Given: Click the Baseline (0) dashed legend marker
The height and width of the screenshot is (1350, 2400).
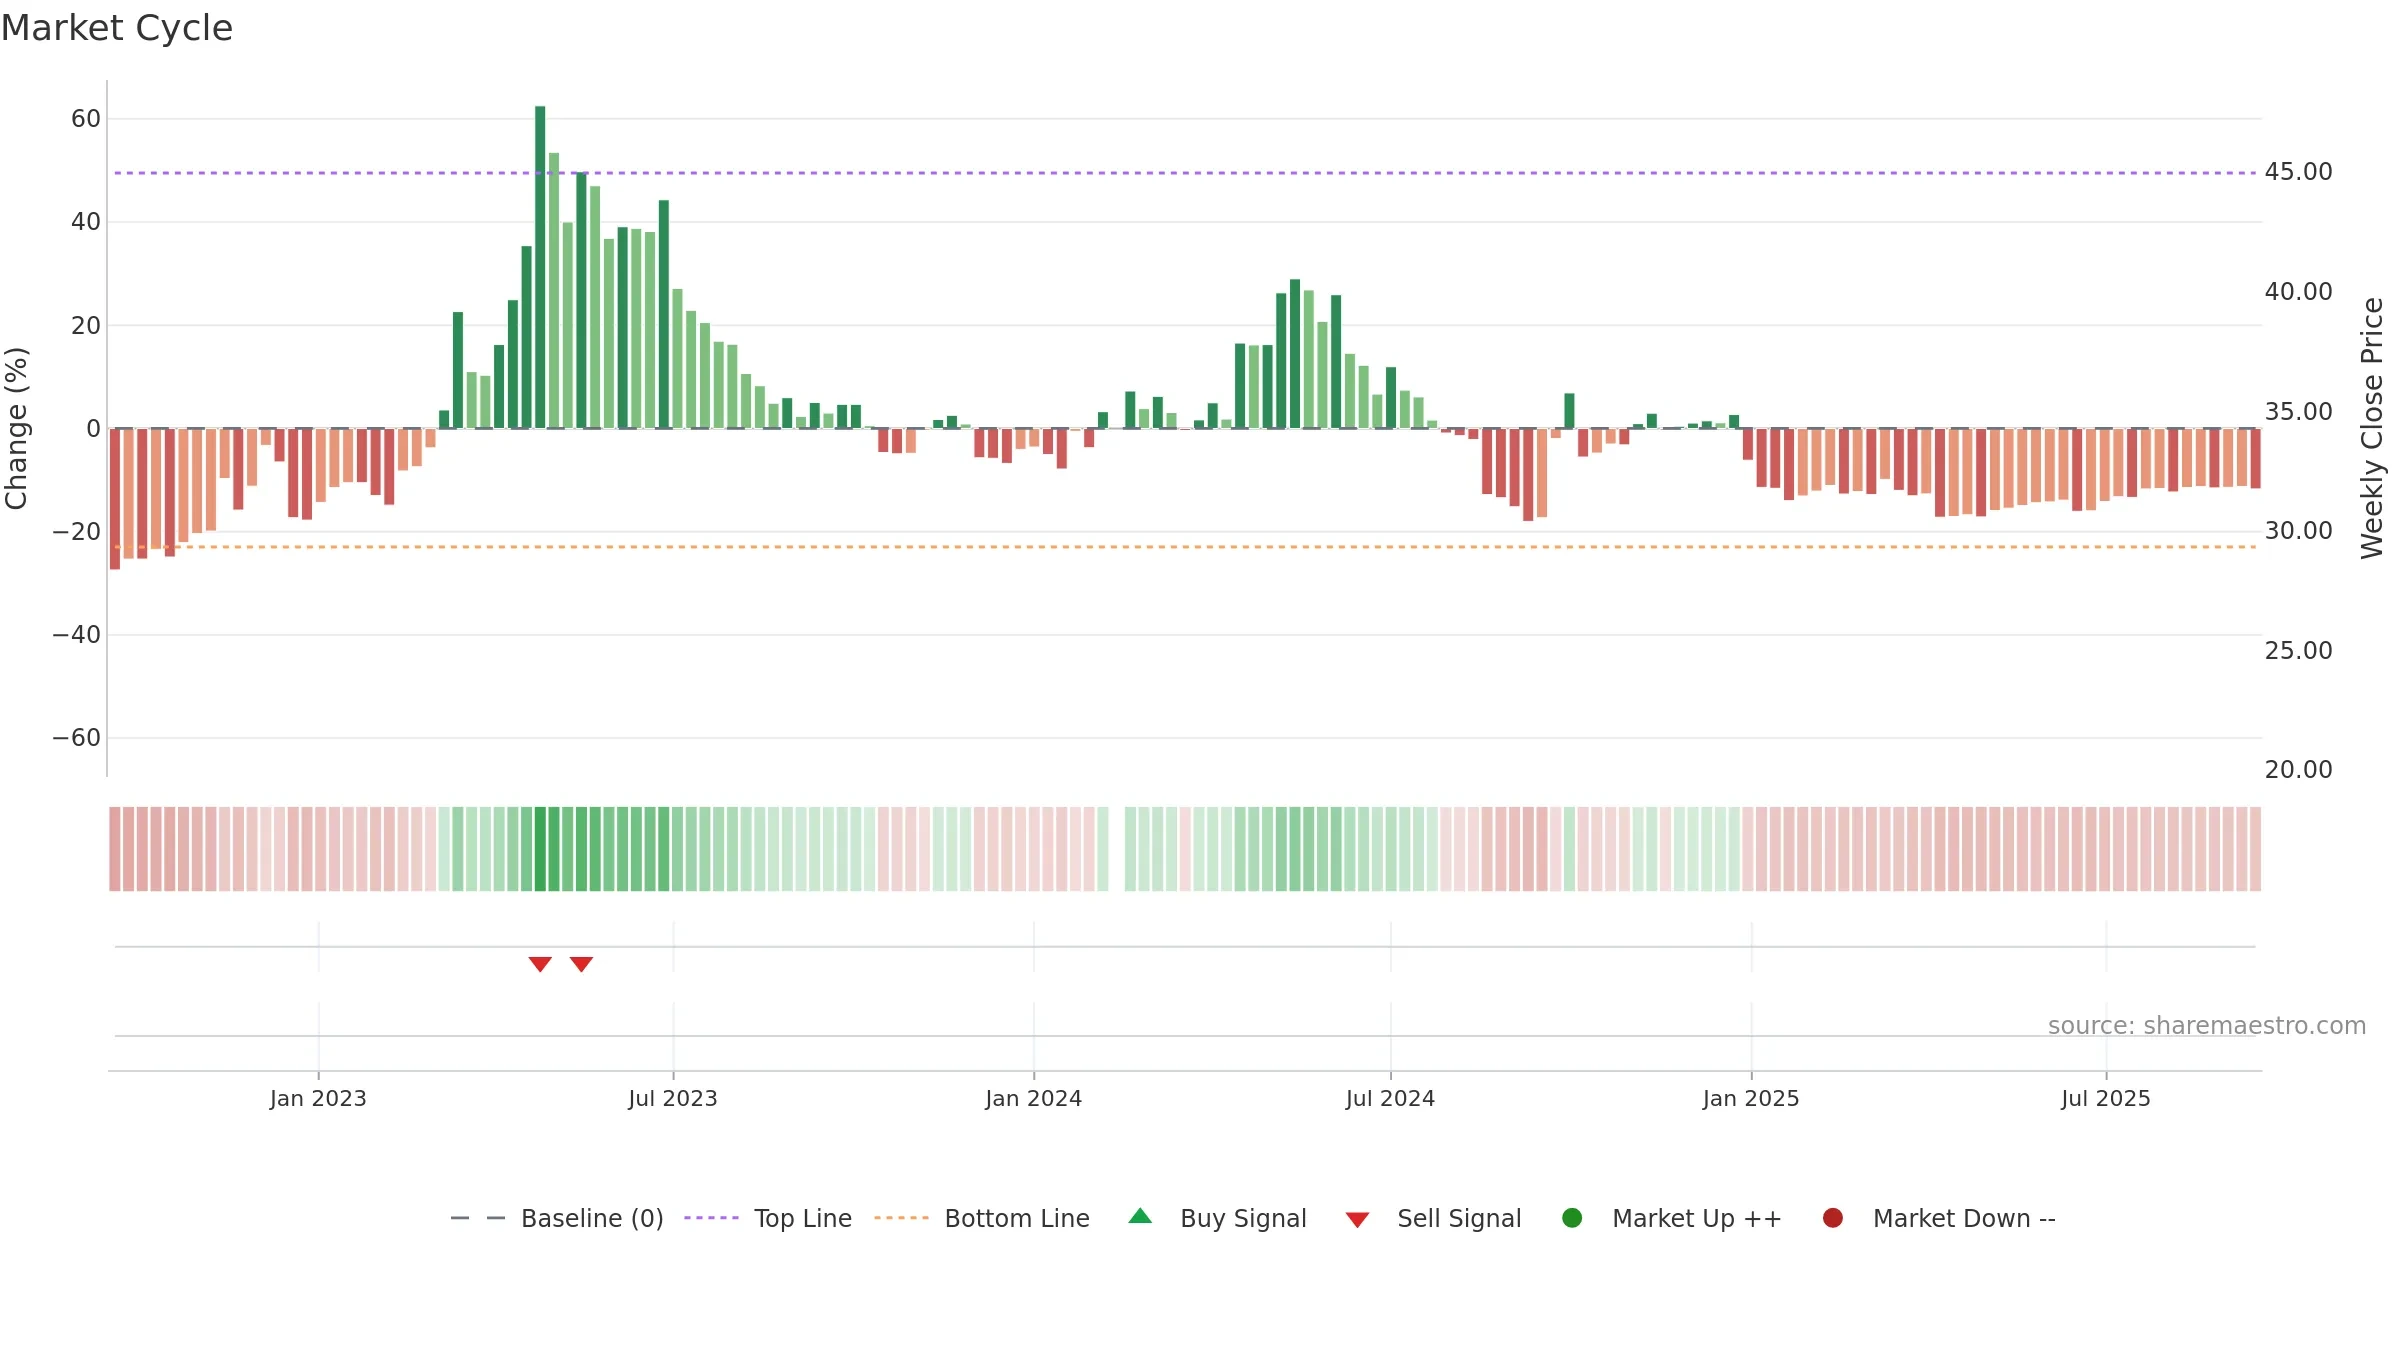Looking at the screenshot, I should pyautogui.click(x=478, y=1218).
